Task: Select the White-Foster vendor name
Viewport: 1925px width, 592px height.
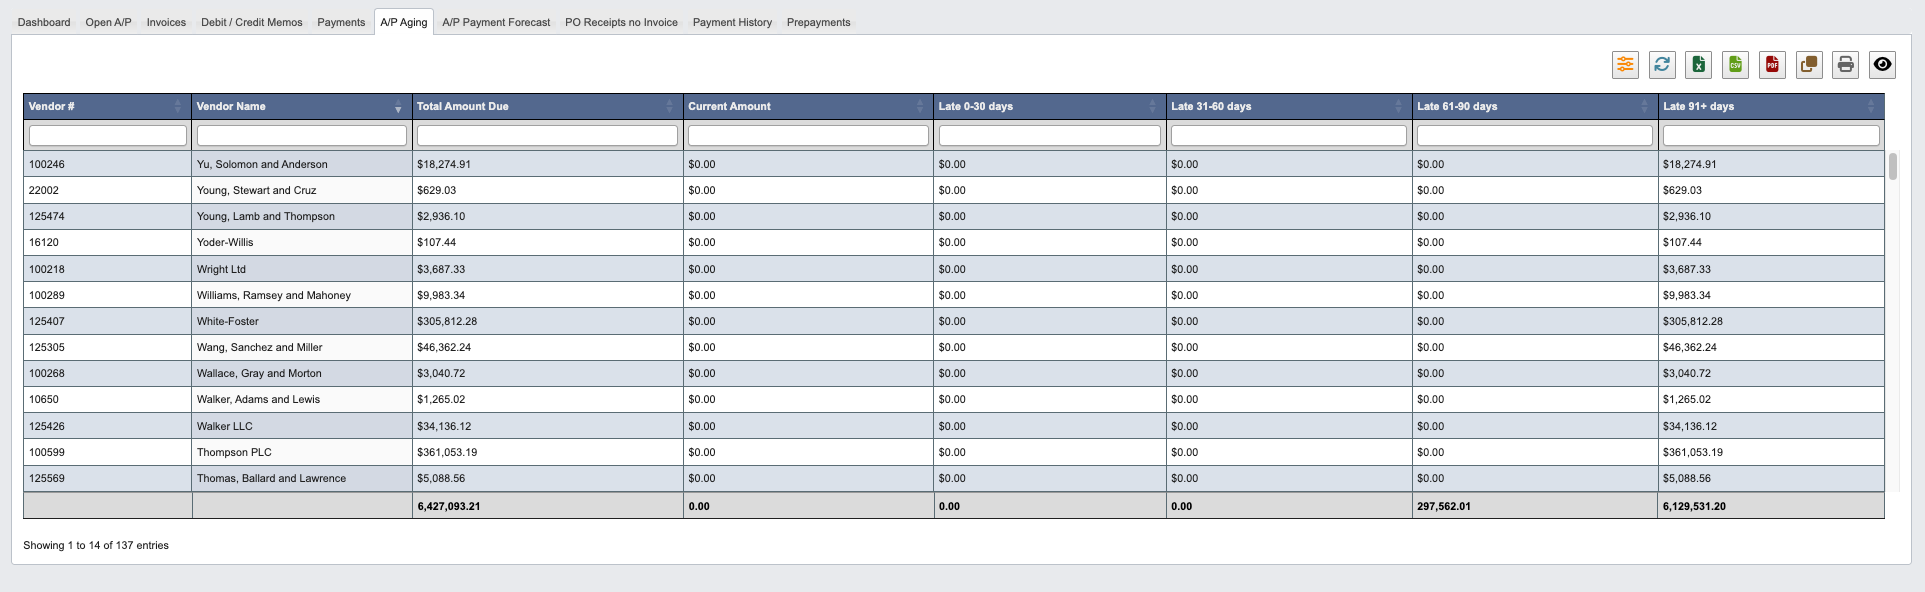Action: coord(227,321)
